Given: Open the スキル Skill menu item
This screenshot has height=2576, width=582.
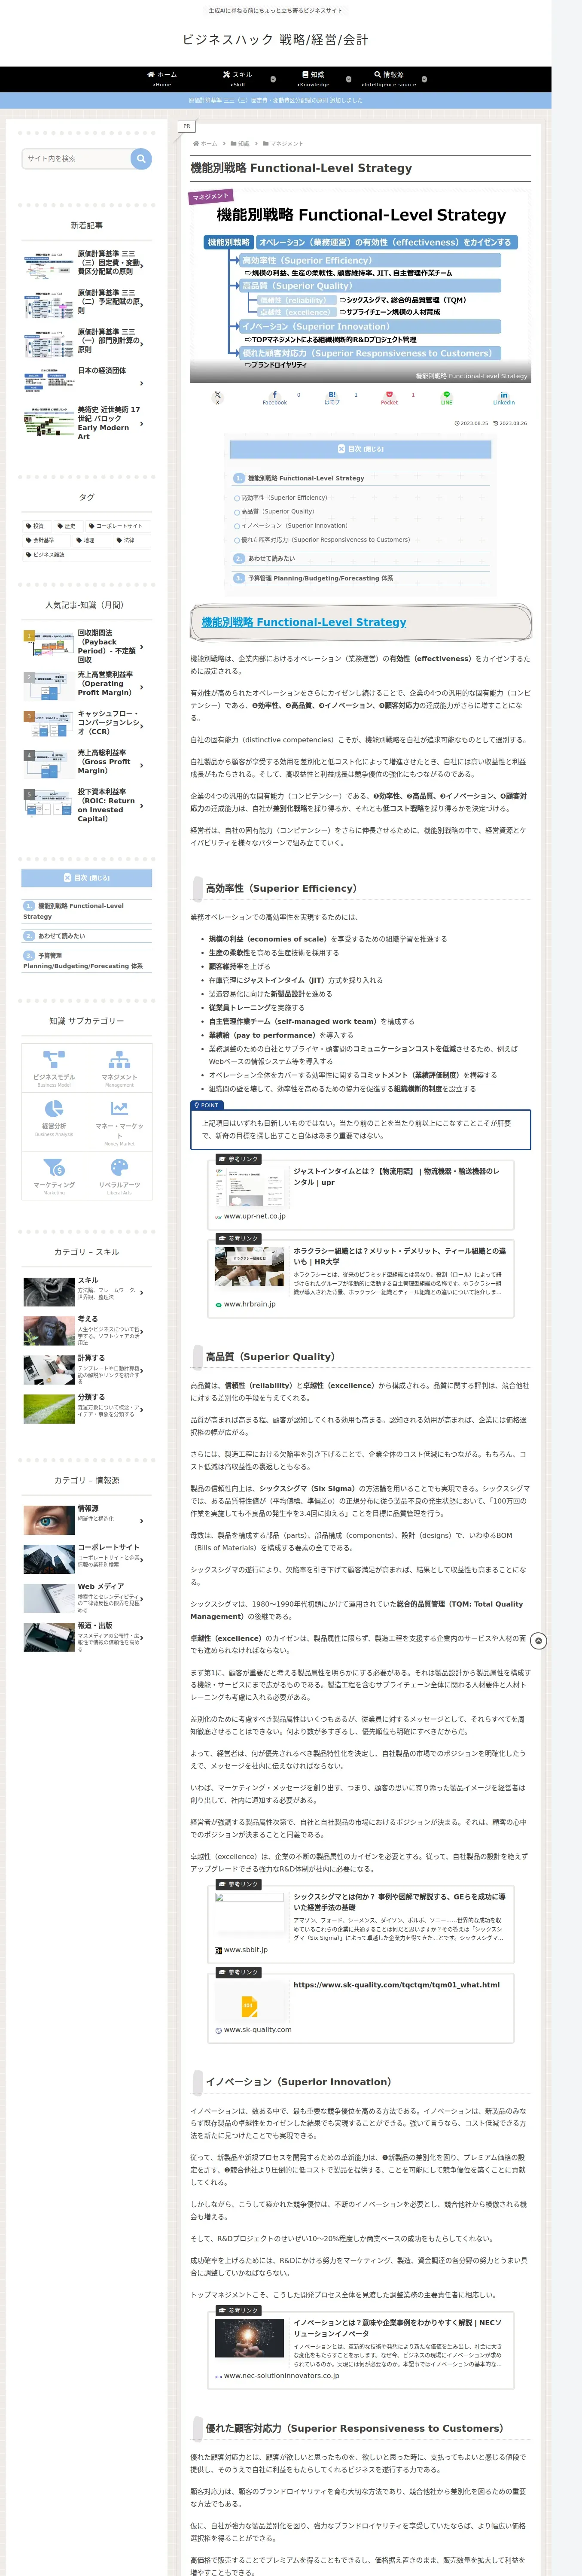Looking at the screenshot, I should point(238,79).
